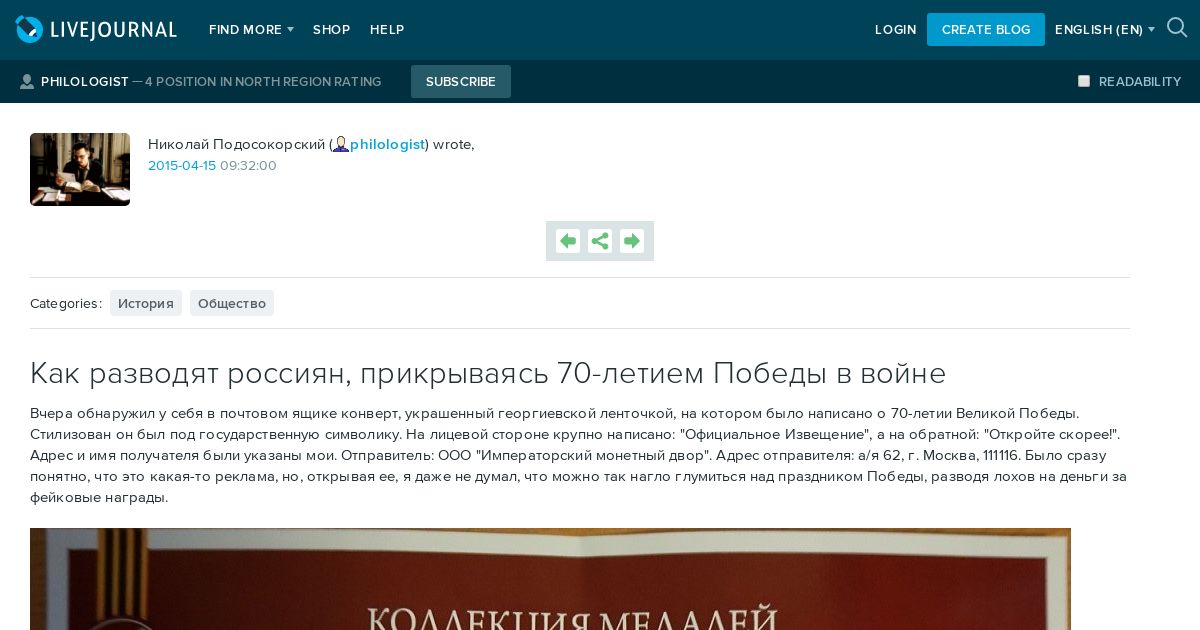Go to previous entry arrow
This screenshot has width=1200, height=630.
pyautogui.click(x=568, y=241)
